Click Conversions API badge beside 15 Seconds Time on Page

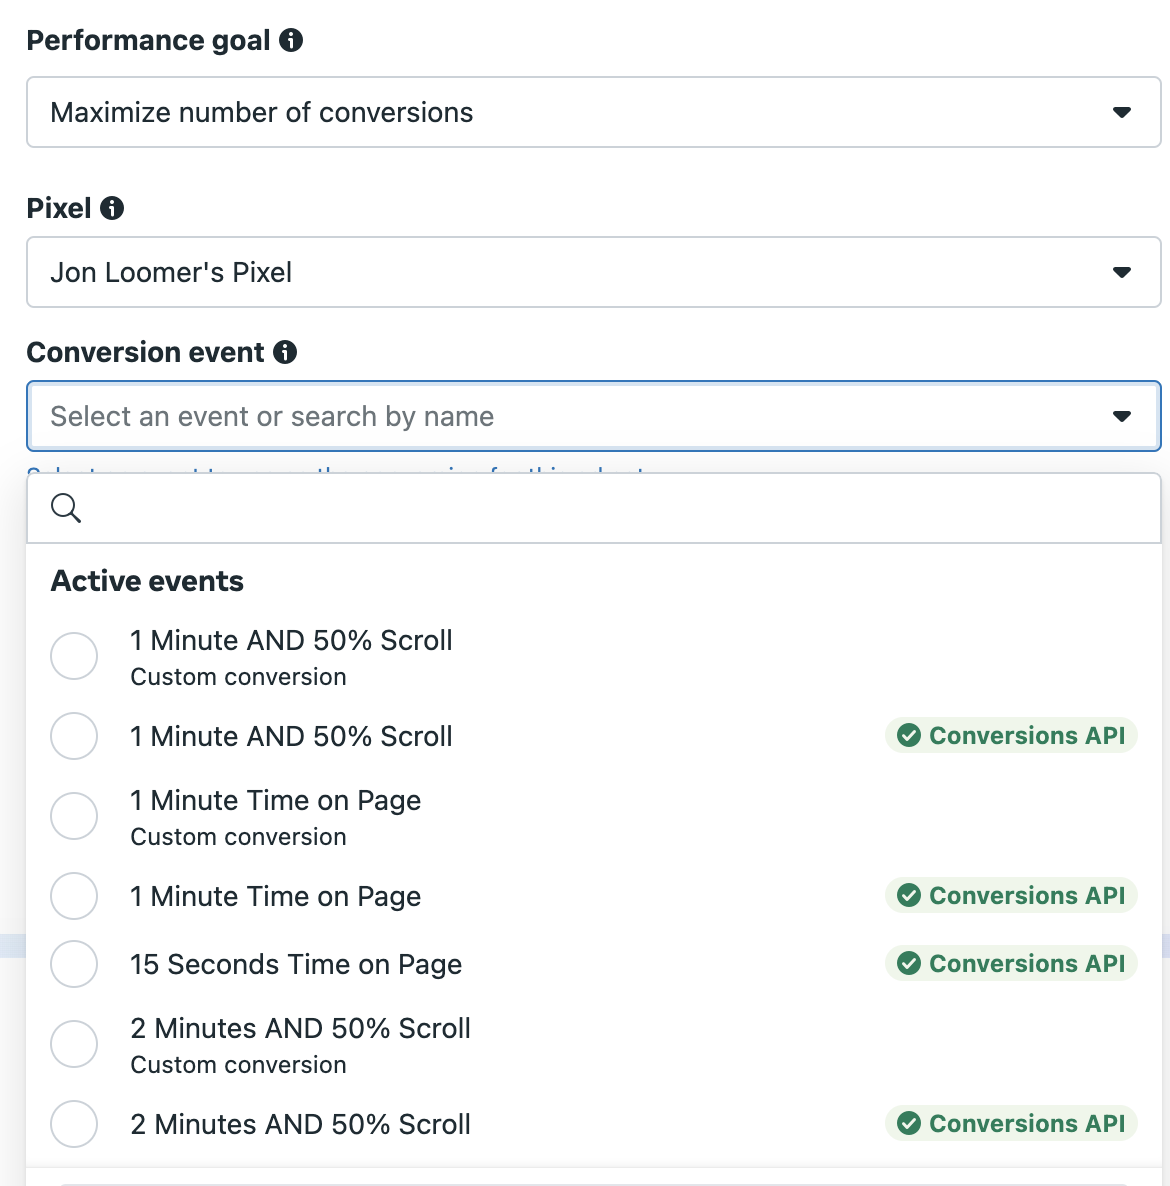(x=1011, y=964)
